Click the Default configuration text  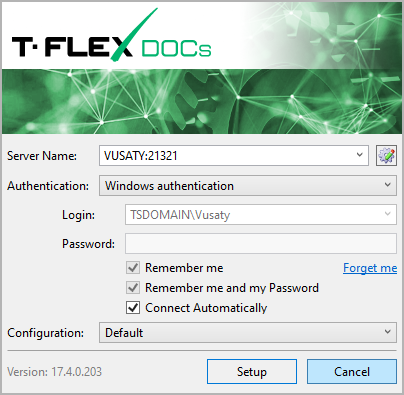(124, 333)
